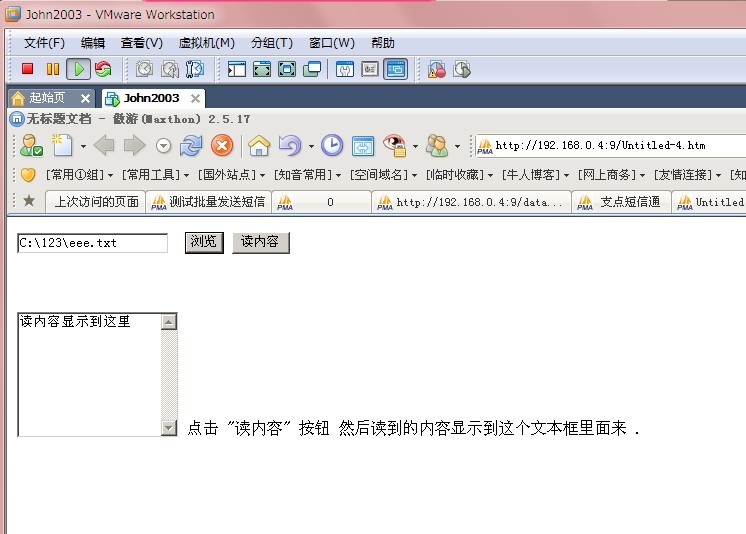
Task: Click the 浏览 browse button
Action: coord(204,243)
